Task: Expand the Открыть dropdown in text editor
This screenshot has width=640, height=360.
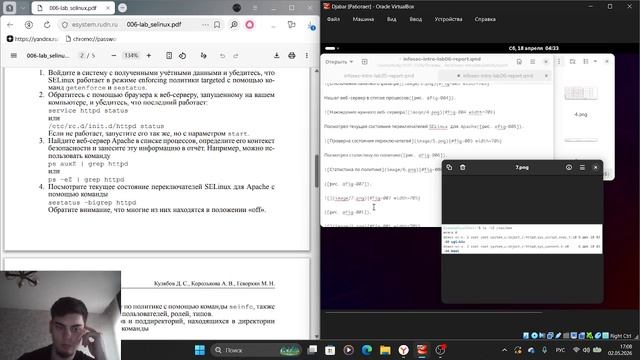Action: tap(339, 62)
